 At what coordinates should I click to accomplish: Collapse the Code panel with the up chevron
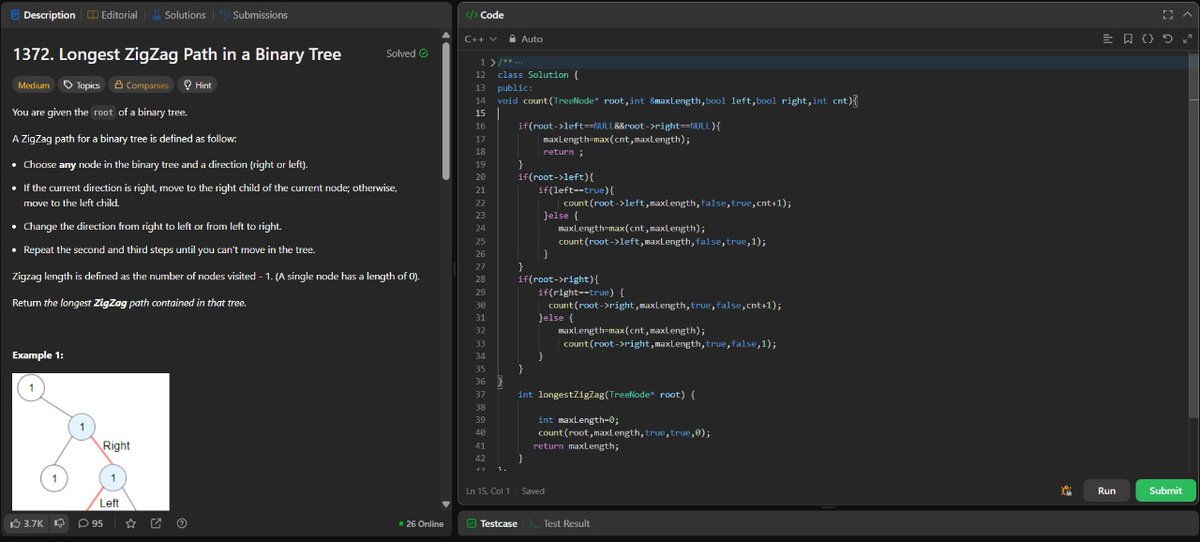[1186, 15]
